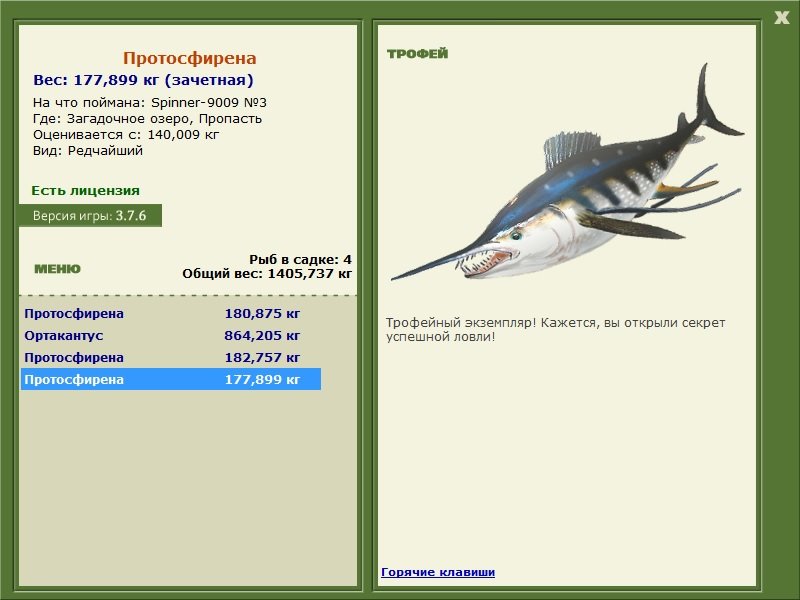Click the 864,205 кг weight value
This screenshot has width=800, height=600.
click(262, 336)
